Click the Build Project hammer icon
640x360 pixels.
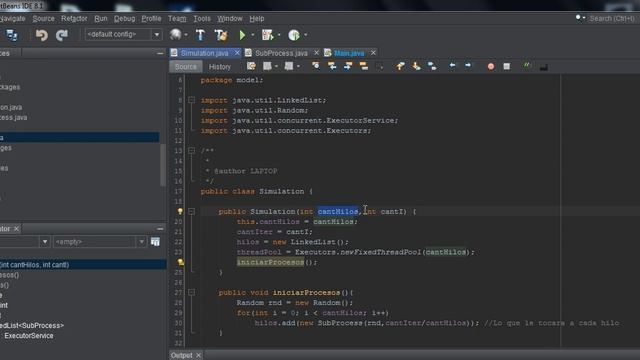point(200,35)
